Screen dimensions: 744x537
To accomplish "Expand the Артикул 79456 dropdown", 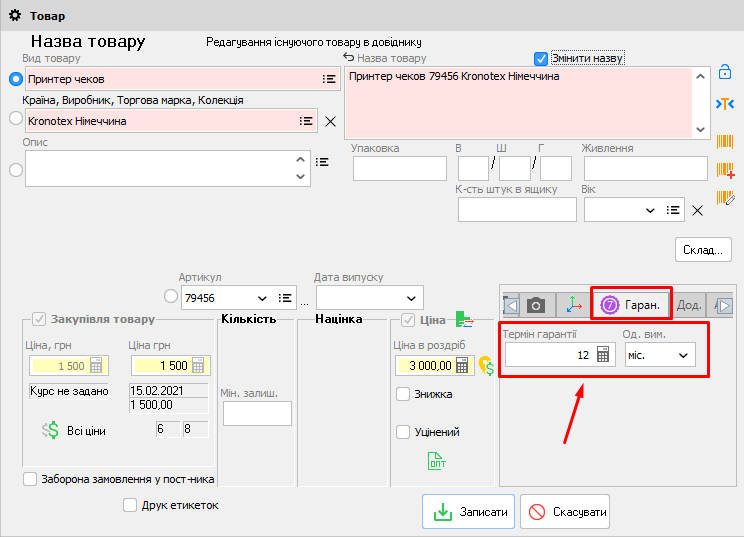I will [263, 298].
